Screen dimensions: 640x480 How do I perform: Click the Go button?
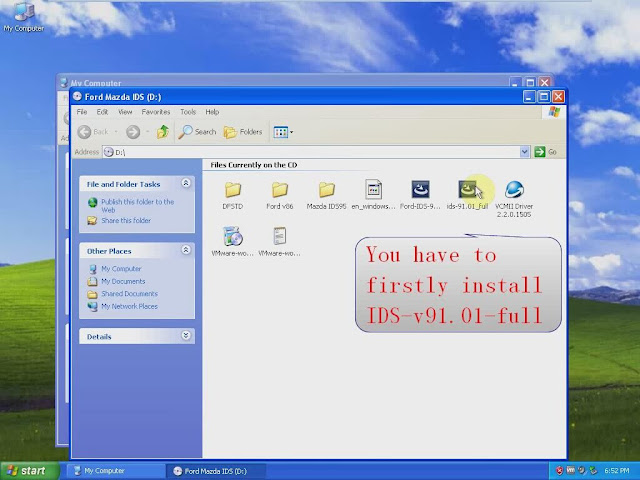click(x=546, y=152)
